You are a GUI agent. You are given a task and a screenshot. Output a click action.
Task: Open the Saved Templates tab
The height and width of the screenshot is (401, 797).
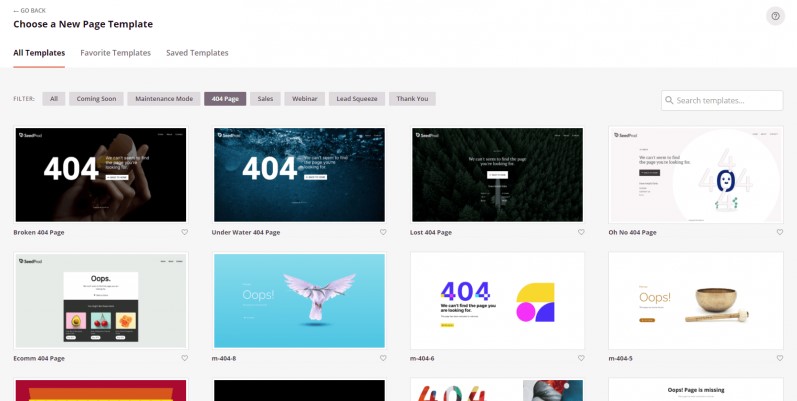coord(197,53)
